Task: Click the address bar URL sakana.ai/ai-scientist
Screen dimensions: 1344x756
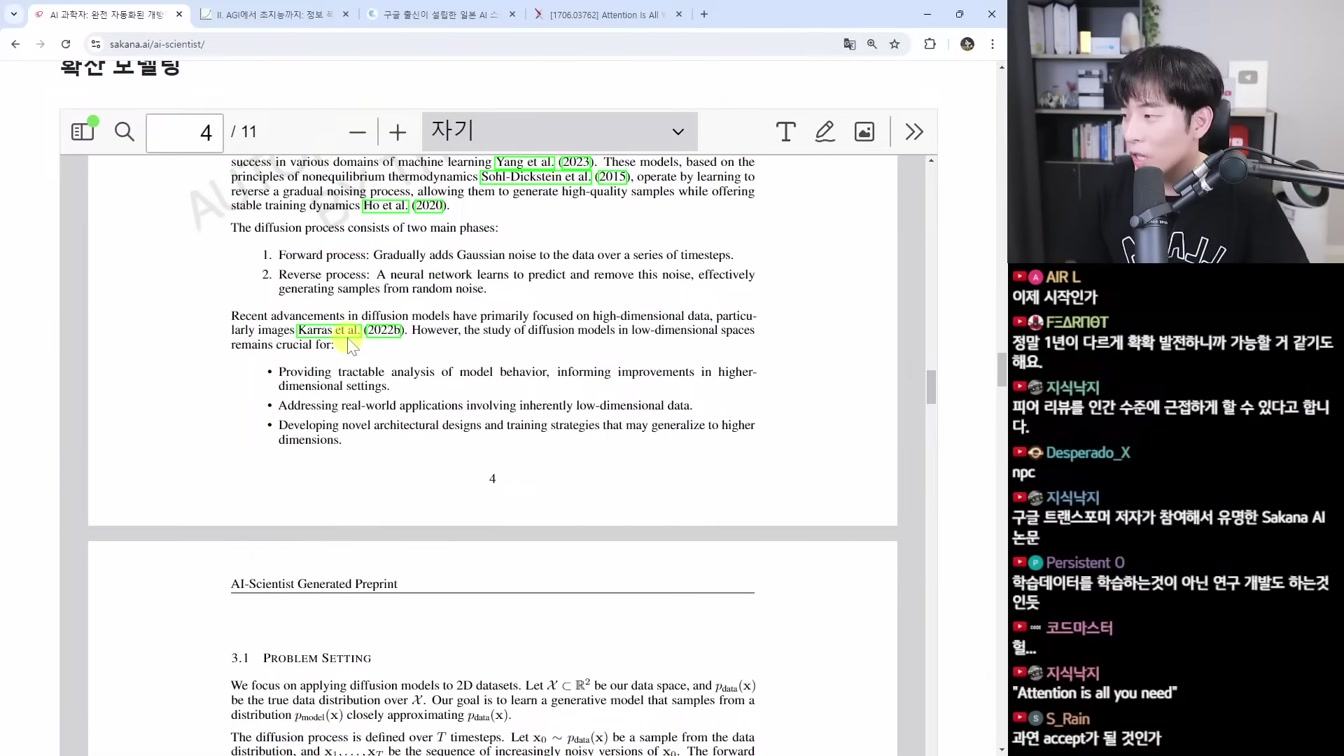Action: 157,44
